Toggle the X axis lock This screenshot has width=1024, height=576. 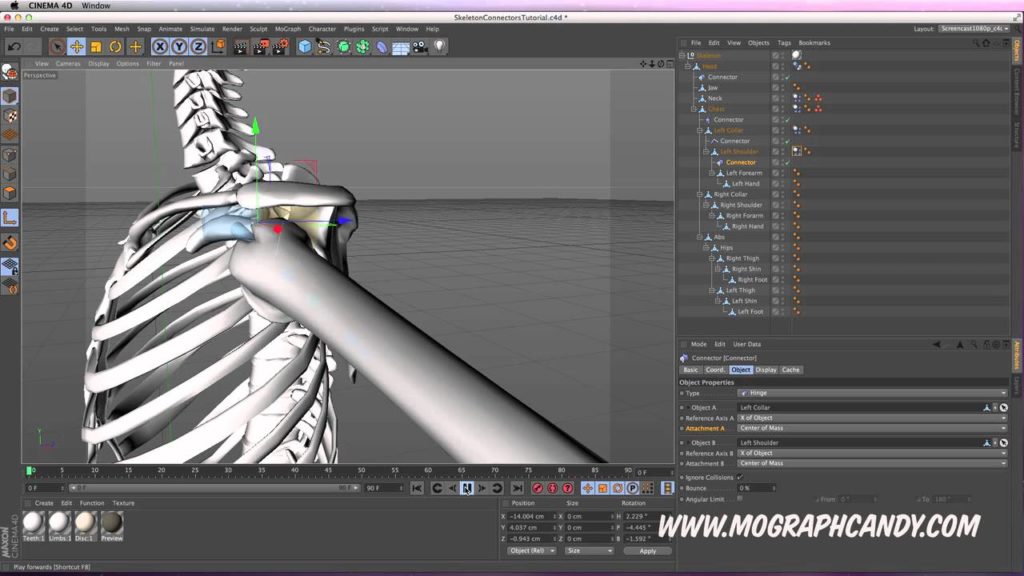pyautogui.click(x=159, y=47)
